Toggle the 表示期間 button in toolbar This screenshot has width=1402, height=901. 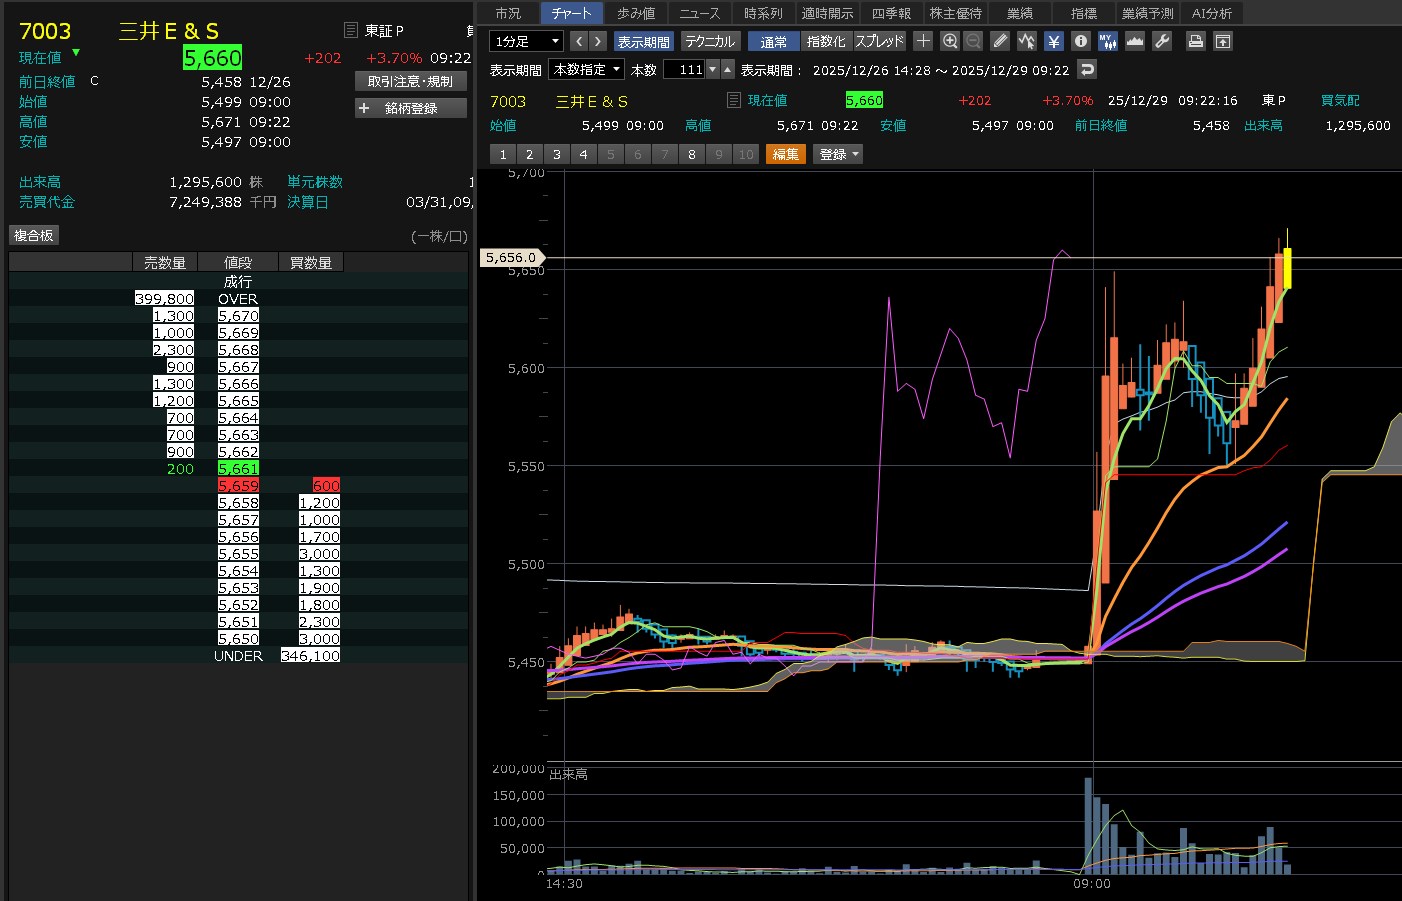pyautogui.click(x=643, y=41)
